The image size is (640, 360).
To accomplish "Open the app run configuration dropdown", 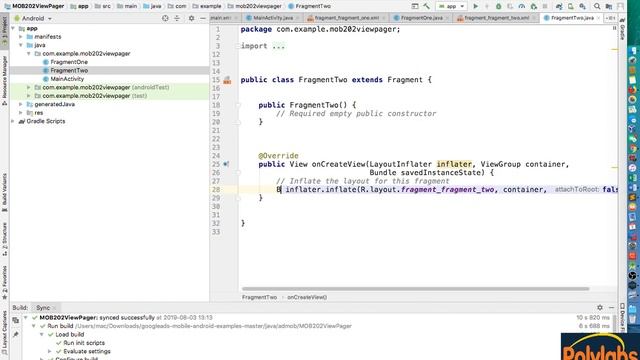I will pyautogui.click(x=451, y=6).
